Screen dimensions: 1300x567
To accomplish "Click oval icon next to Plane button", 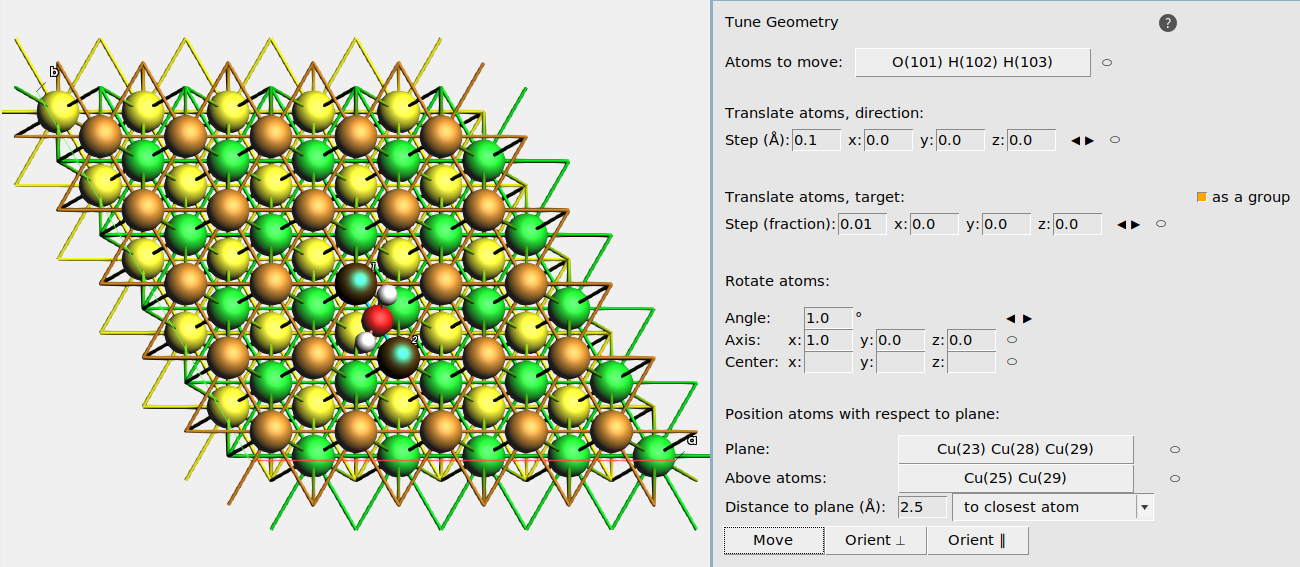I will (x=1175, y=450).
